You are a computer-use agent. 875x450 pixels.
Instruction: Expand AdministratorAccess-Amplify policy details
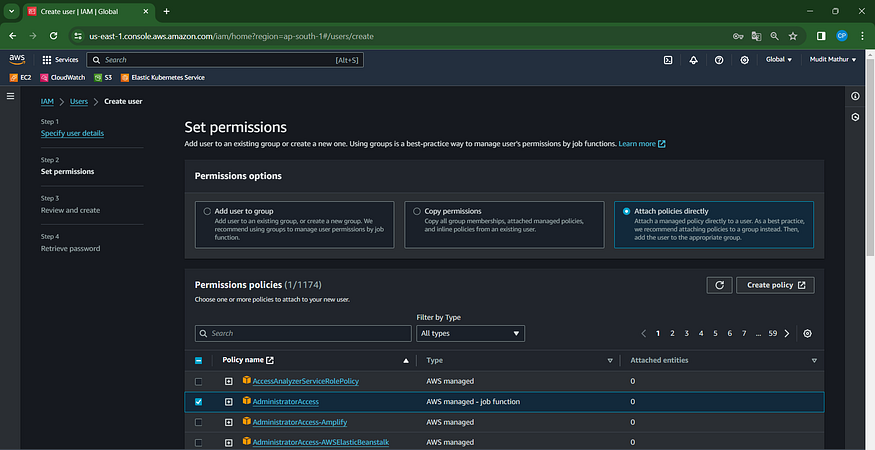pos(228,423)
